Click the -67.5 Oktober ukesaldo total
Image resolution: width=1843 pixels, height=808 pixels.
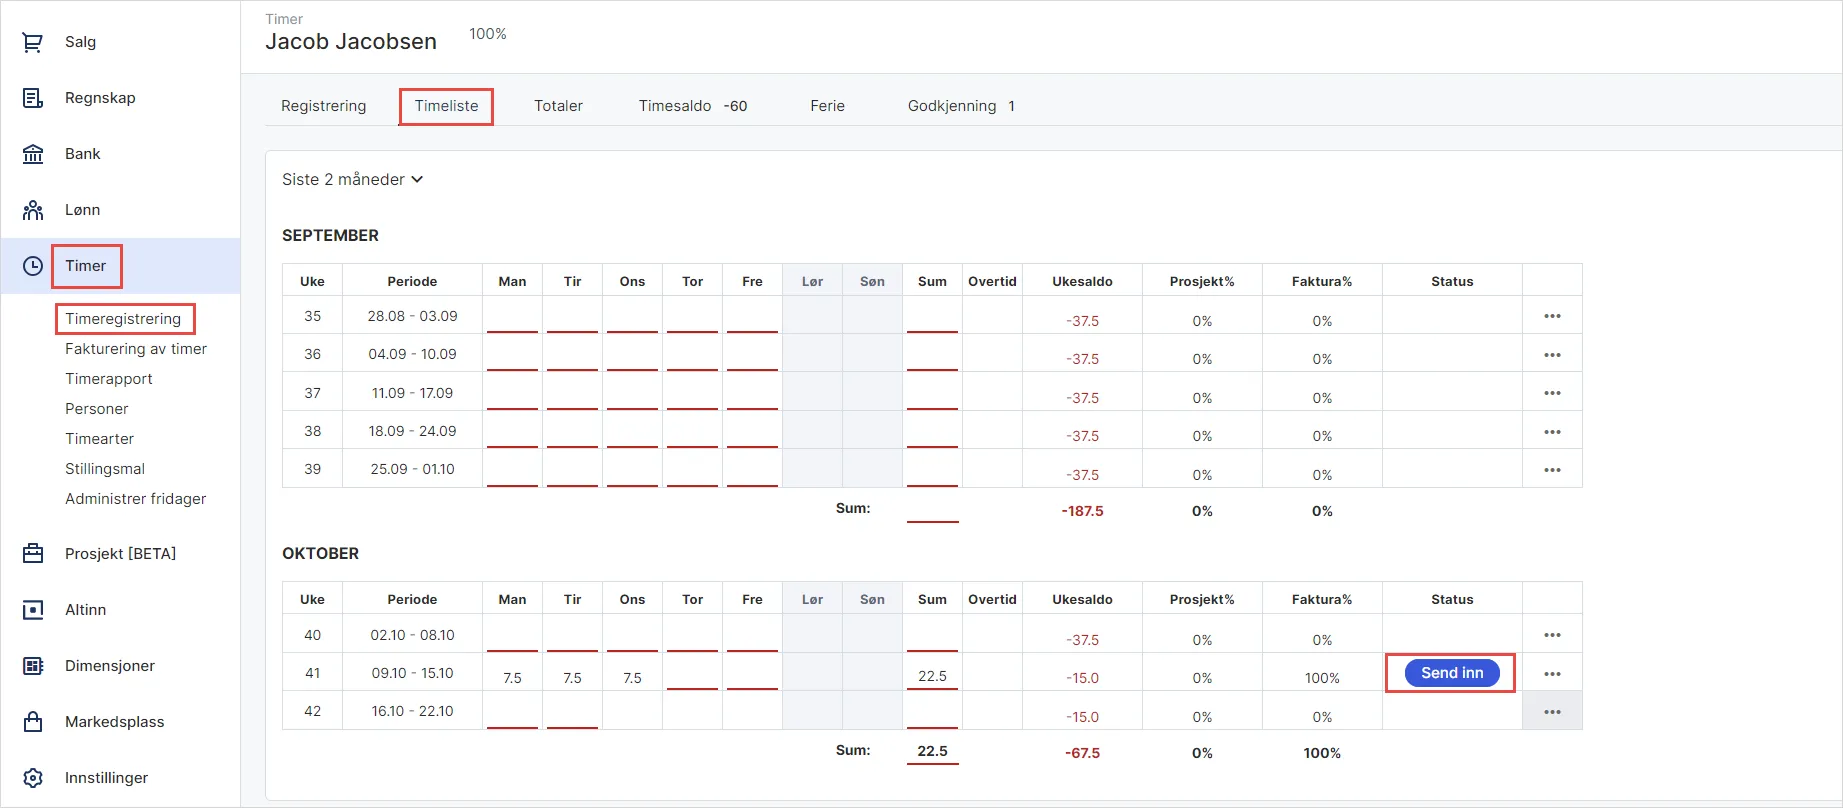(1082, 753)
